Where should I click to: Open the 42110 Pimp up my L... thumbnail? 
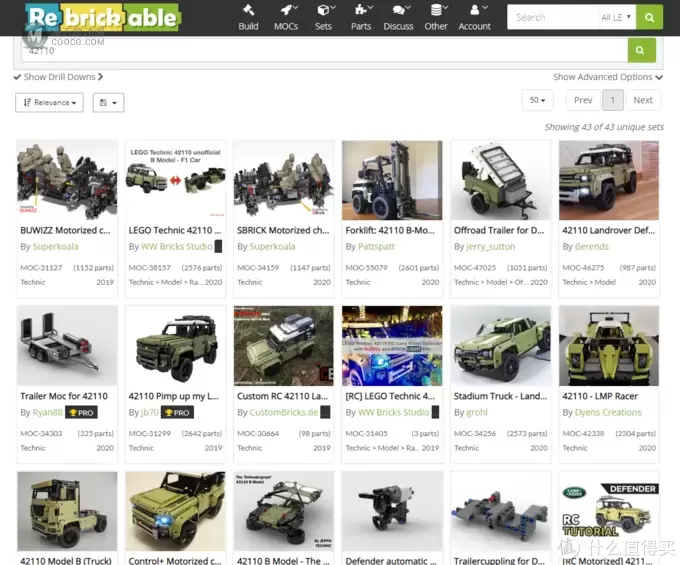point(175,346)
